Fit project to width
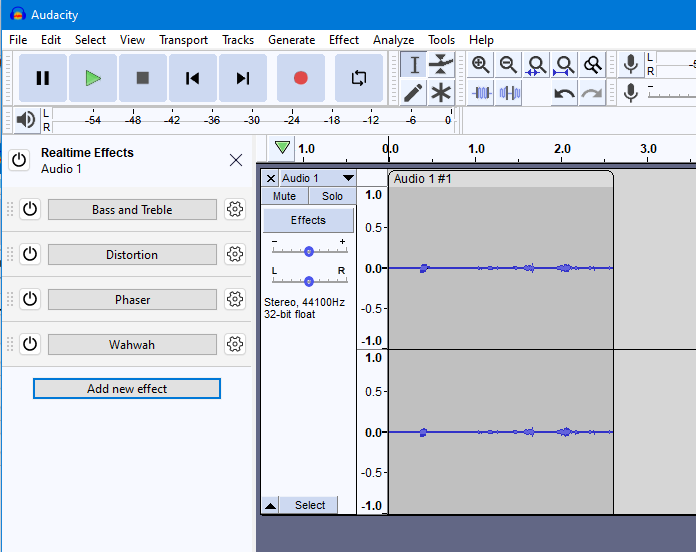The image size is (696, 552). (565, 65)
